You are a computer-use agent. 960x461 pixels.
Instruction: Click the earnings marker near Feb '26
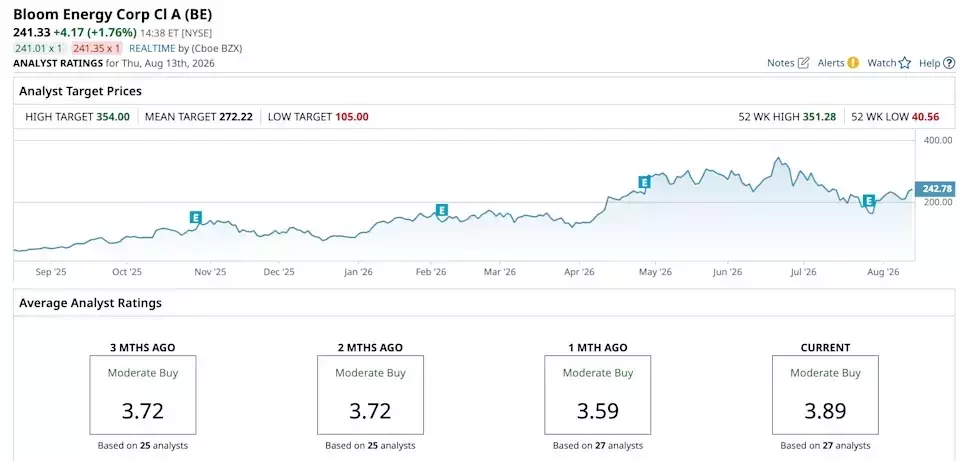[x=441, y=211]
